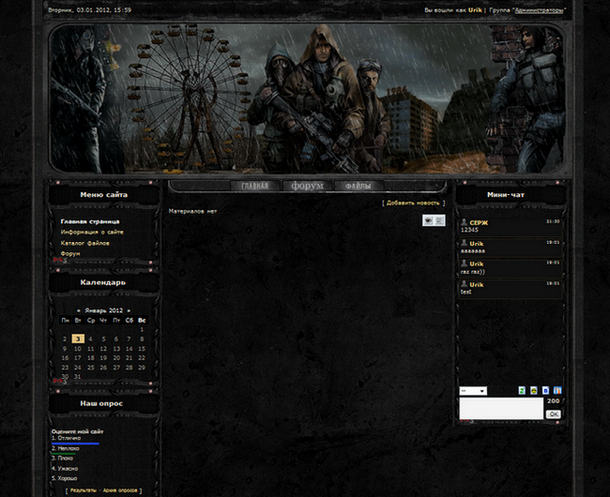Click the grid icon beside the eye icon
This screenshot has height=497, width=610.
pos(440,220)
